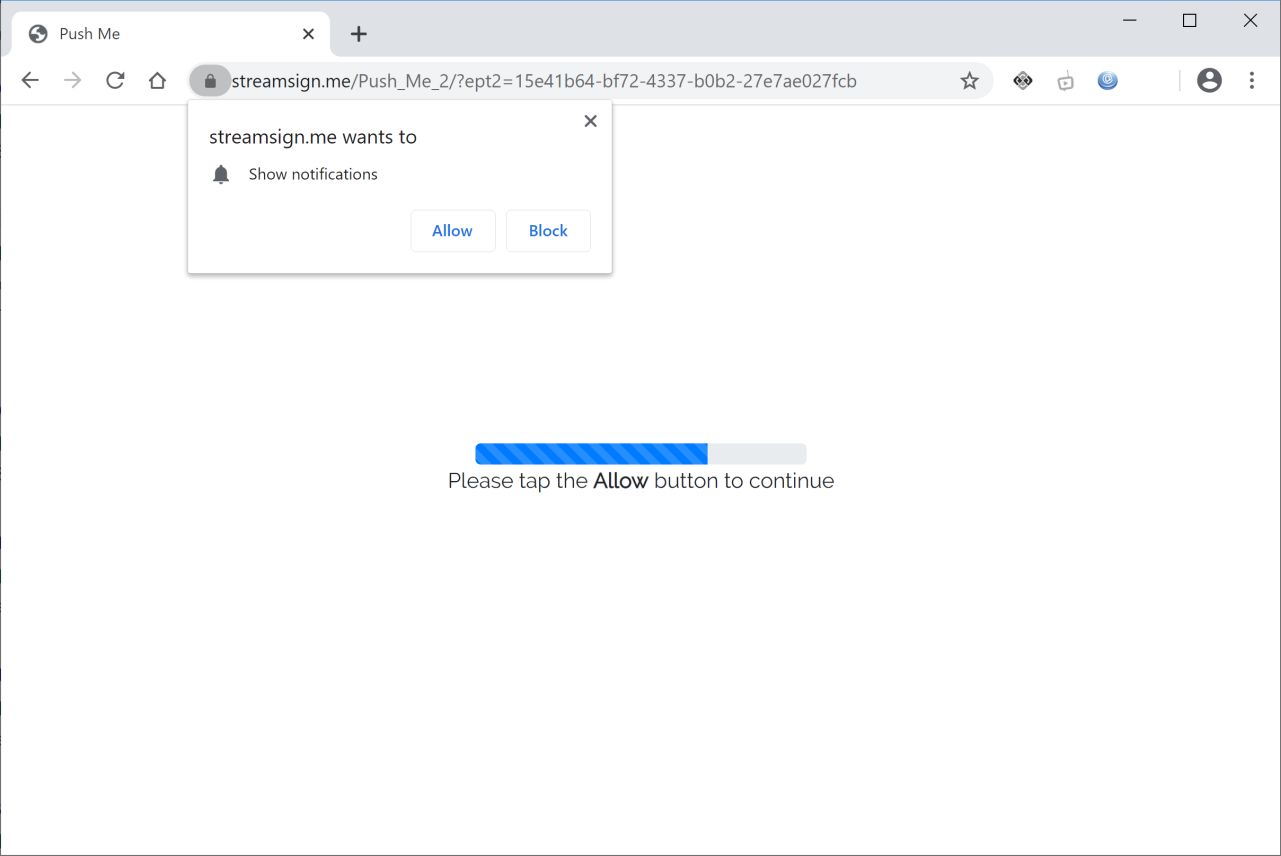Image resolution: width=1281 pixels, height=856 pixels.
Task: Go forward to the next page
Action: tap(73, 81)
